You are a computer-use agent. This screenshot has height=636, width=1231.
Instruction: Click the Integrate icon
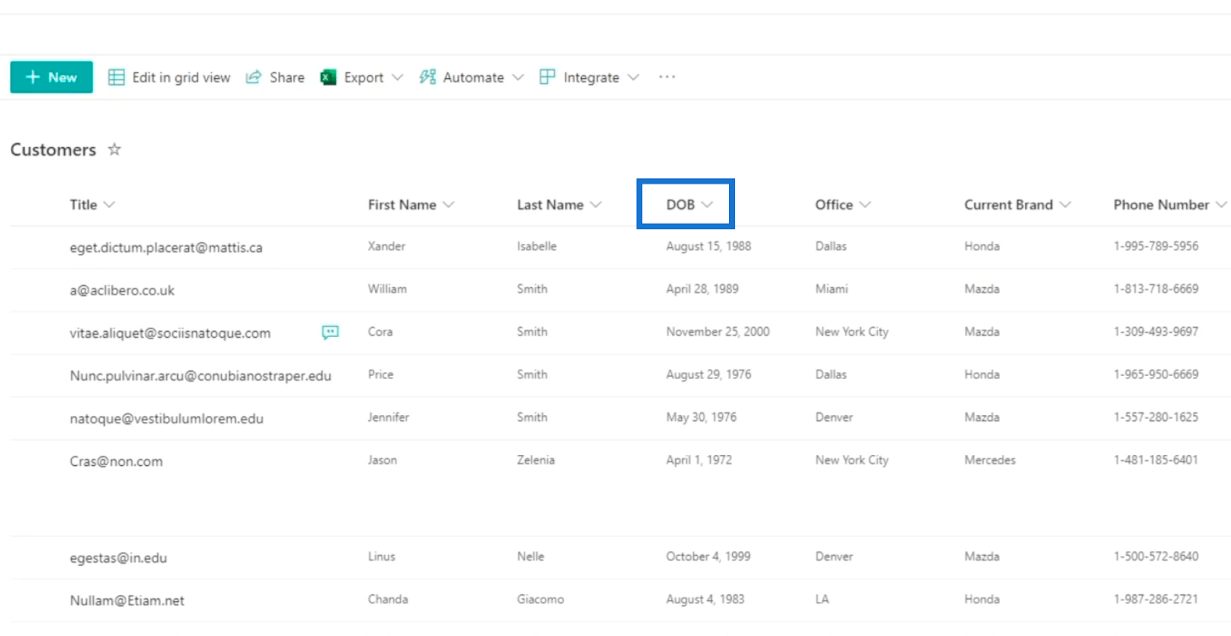click(547, 77)
